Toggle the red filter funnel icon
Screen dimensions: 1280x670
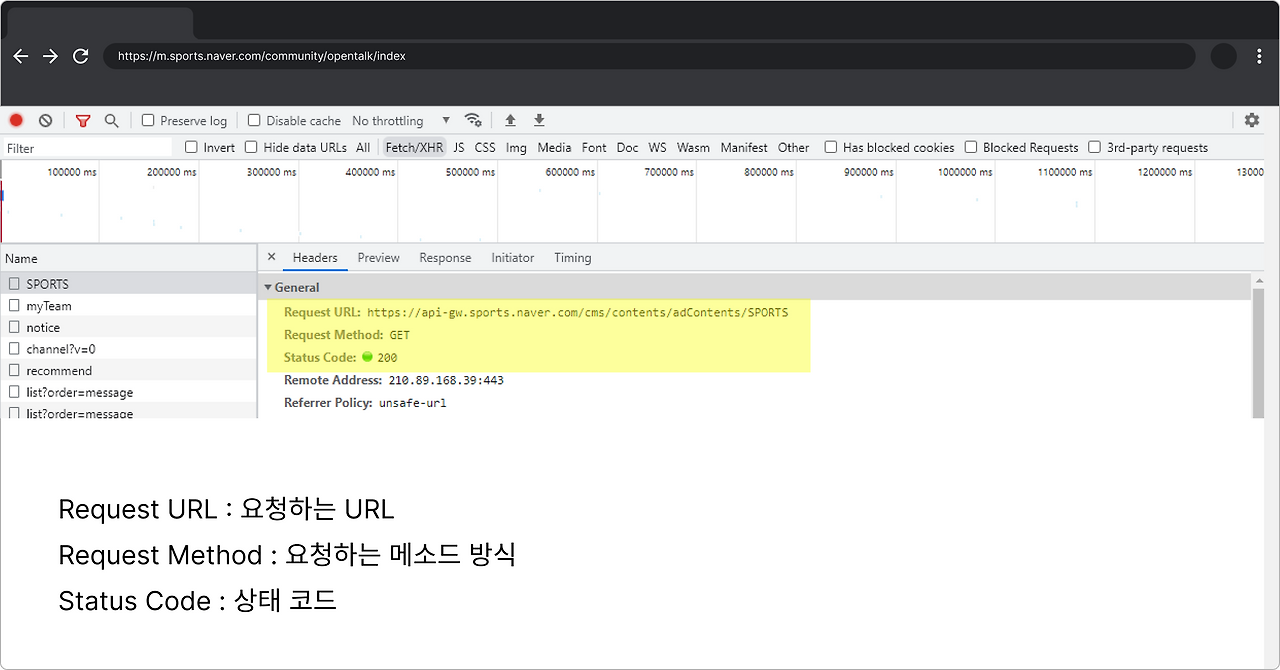tap(83, 120)
